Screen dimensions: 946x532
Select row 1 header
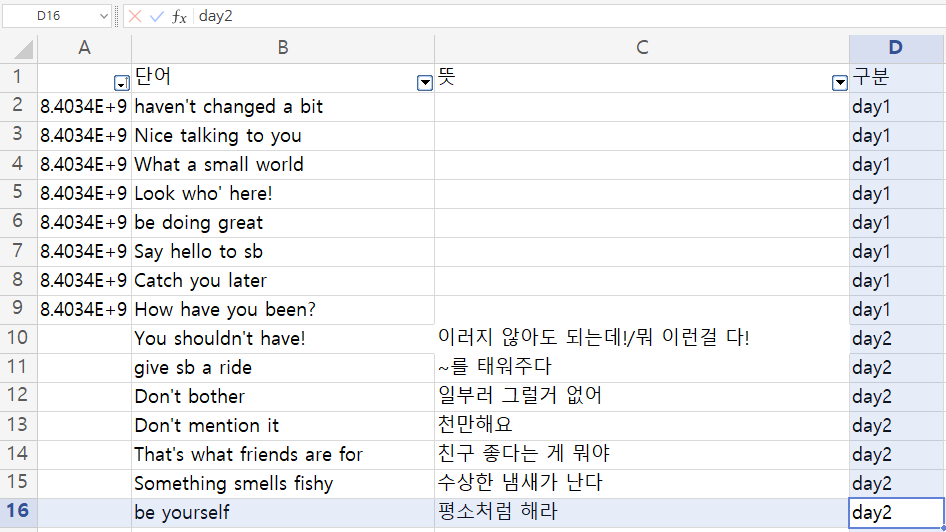pyautogui.click(x=18, y=77)
